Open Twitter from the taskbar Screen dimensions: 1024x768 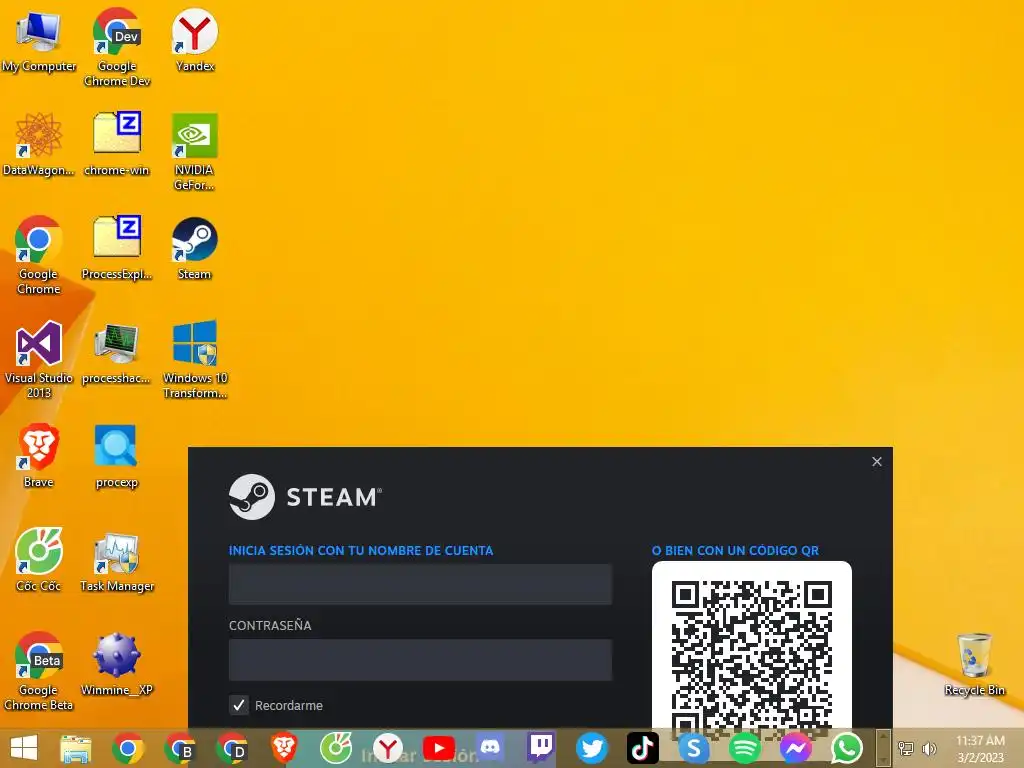[592, 748]
